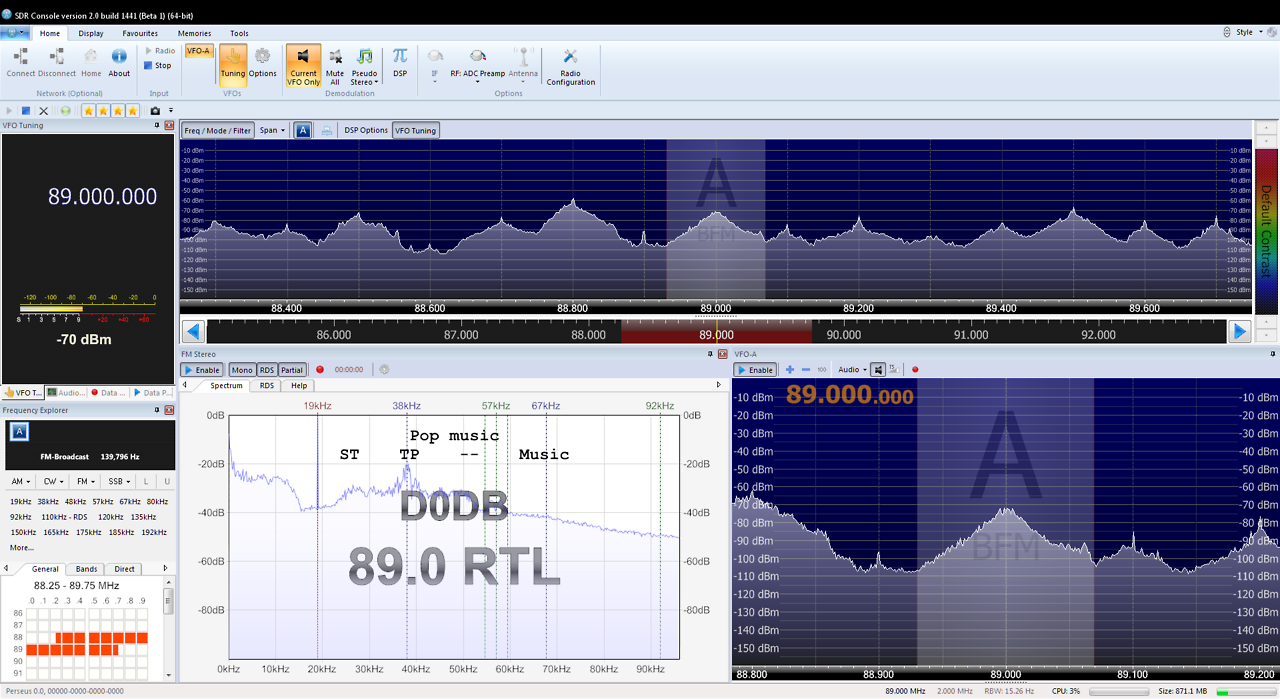This screenshot has height=699, width=1280.
Task: Expand the Audio dropdown in VFO-A panel
Action: pos(851,370)
